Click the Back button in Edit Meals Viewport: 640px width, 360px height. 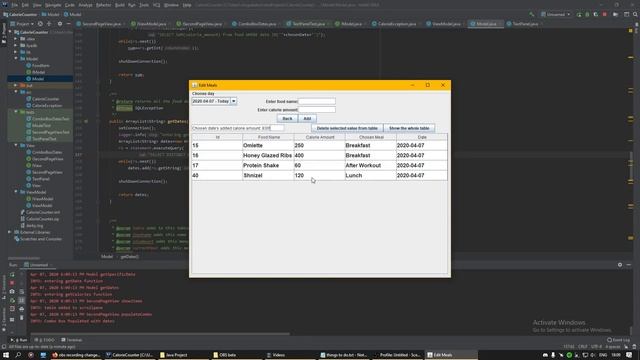tap(287, 118)
